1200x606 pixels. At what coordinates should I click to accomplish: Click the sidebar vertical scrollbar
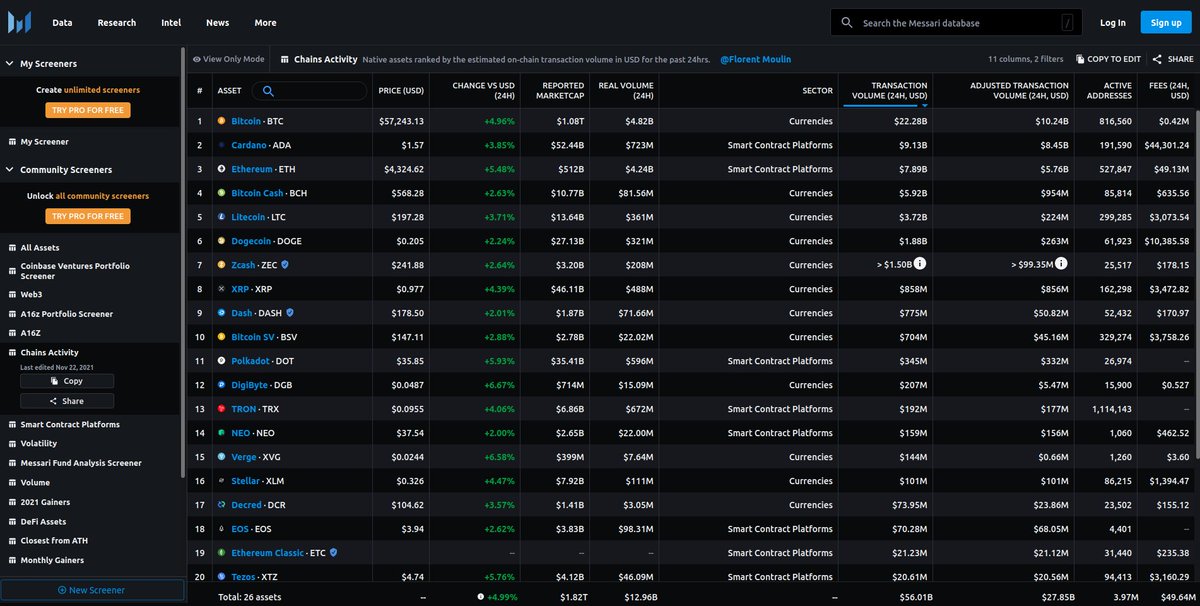pos(182,260)
